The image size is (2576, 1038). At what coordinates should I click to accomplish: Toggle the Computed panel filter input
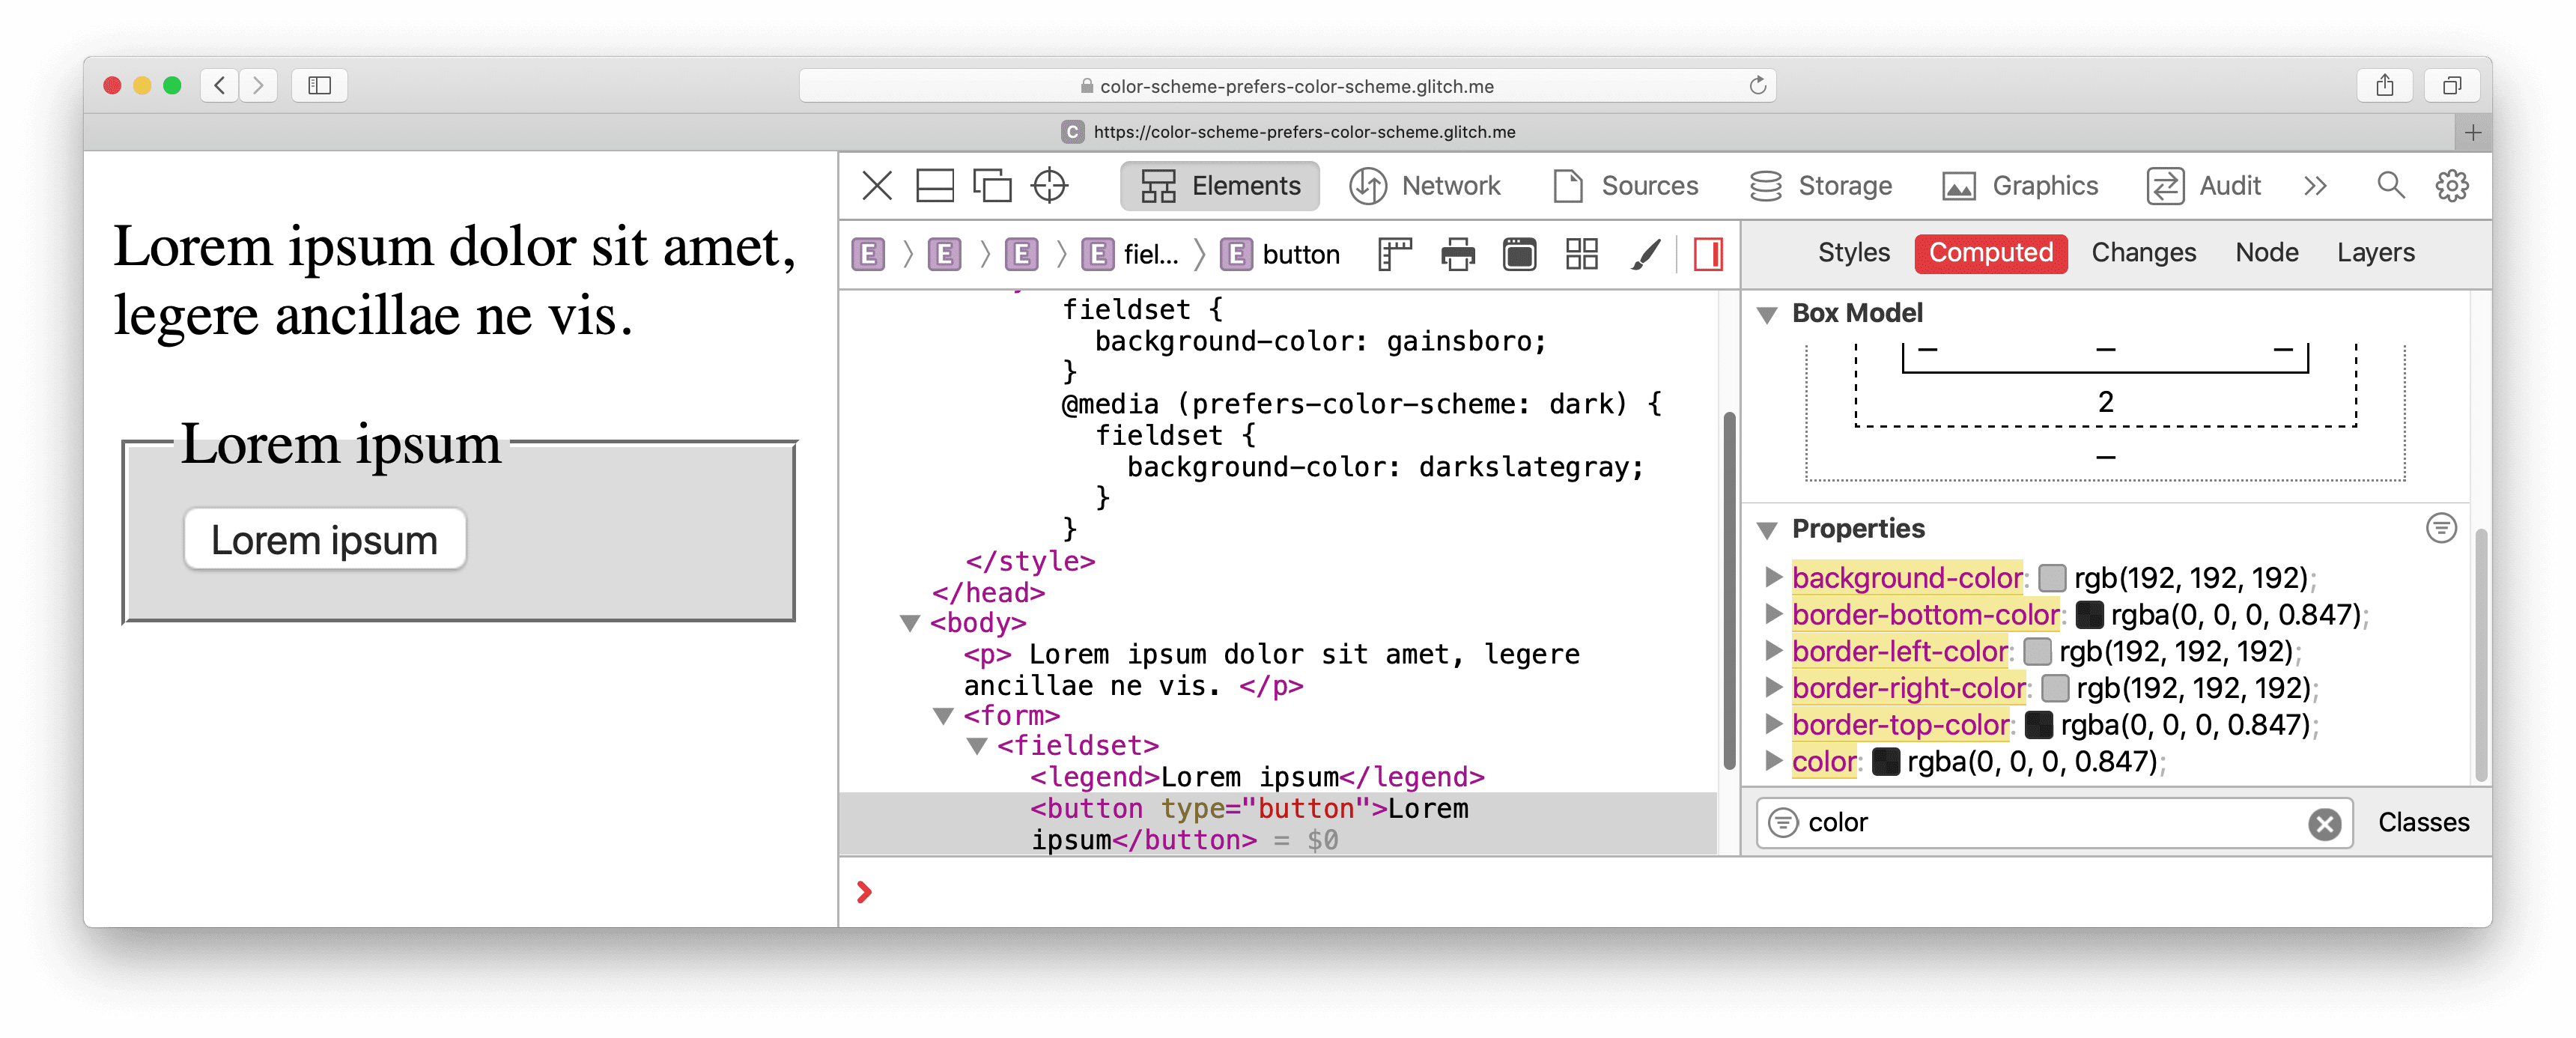click(x=1786, y=823)
